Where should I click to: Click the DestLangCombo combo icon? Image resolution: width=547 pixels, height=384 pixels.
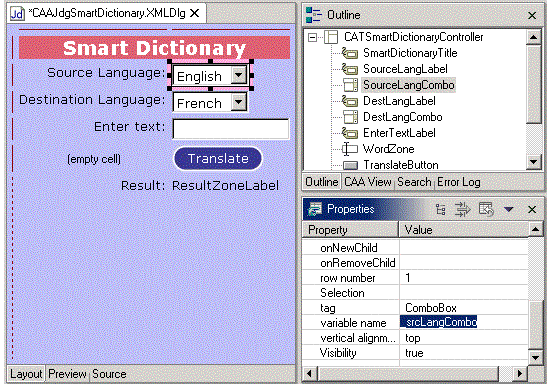pos(350,117)
